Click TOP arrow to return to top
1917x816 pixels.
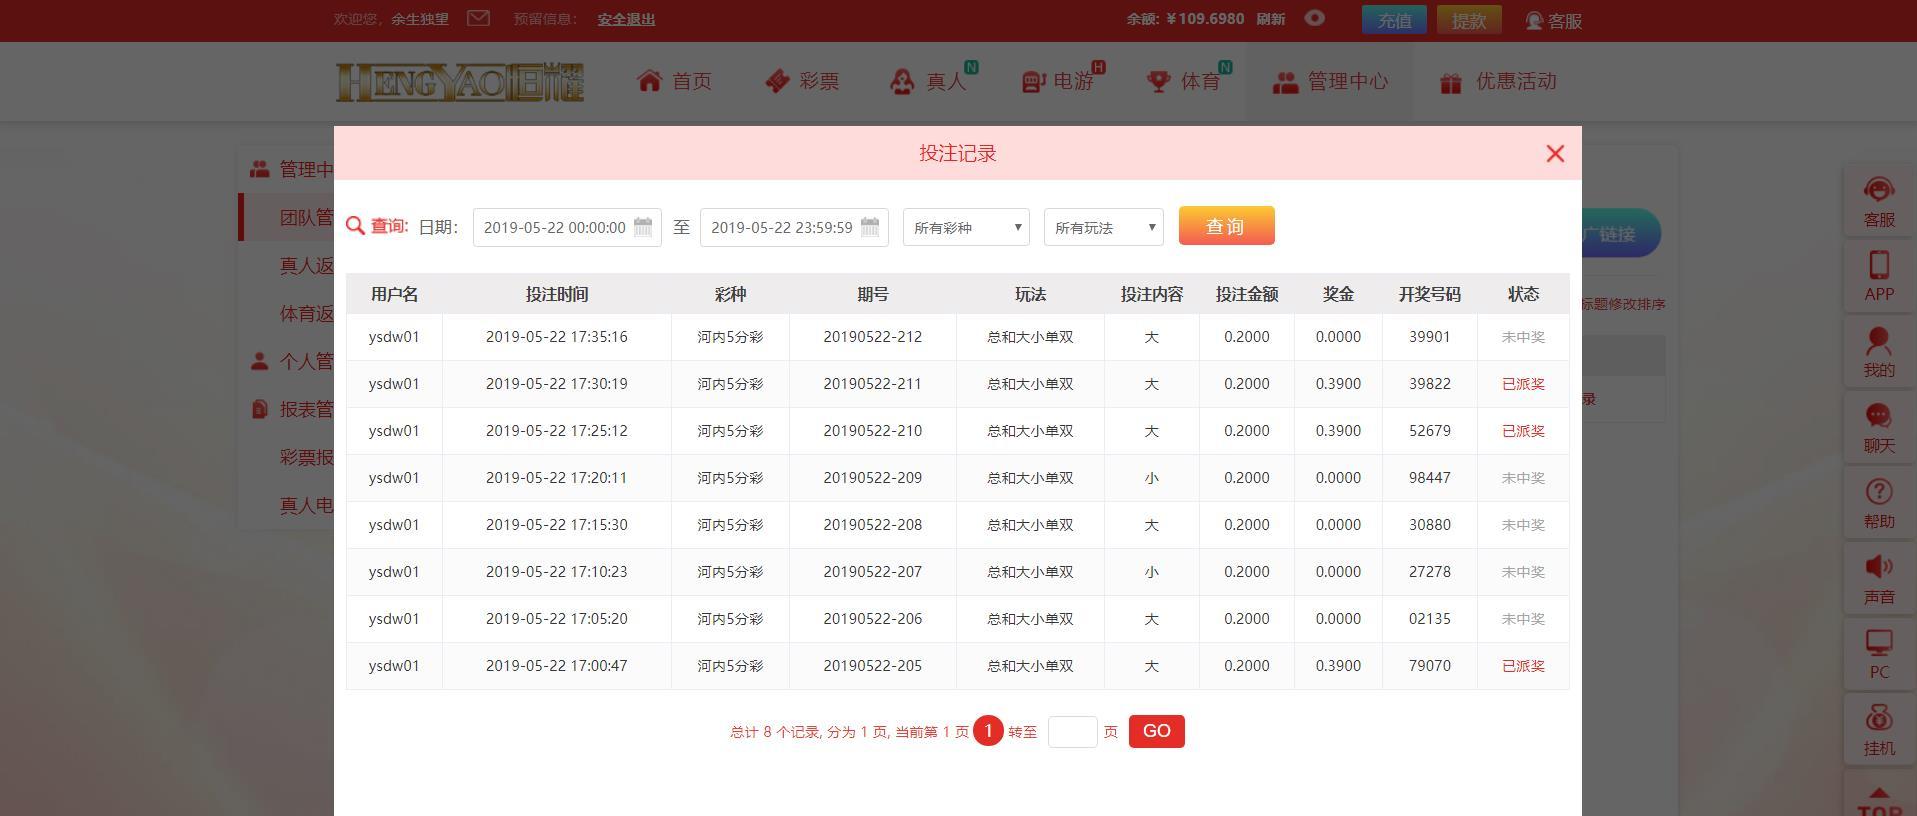click(1879, 800)
